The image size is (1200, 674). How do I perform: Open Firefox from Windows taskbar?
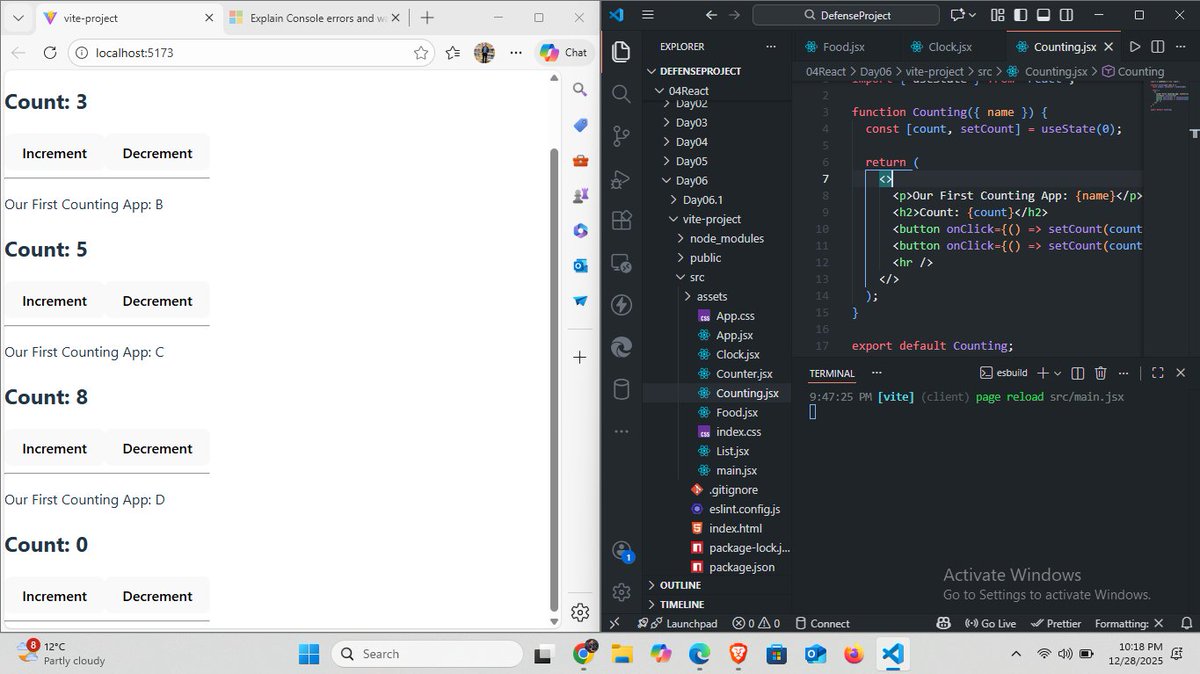click(853, 654)
